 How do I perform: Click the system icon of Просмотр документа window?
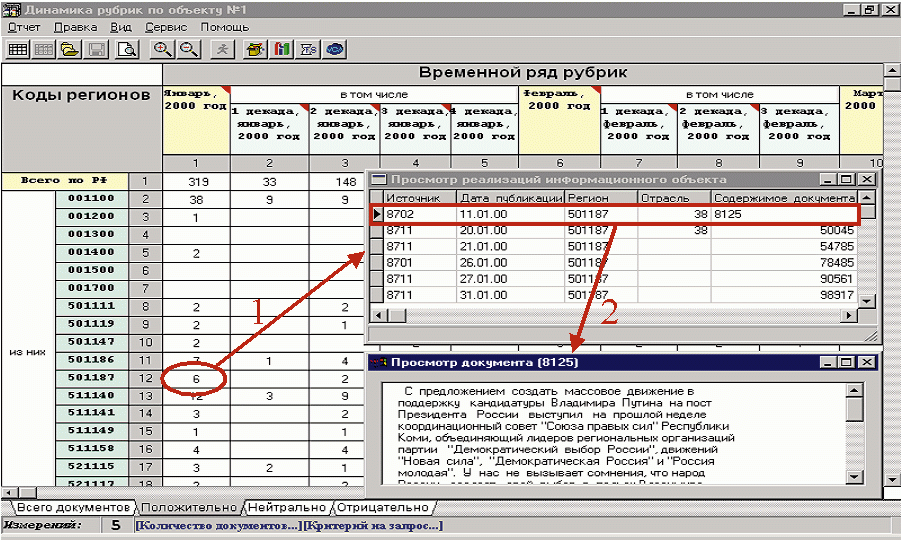[379, 362]
